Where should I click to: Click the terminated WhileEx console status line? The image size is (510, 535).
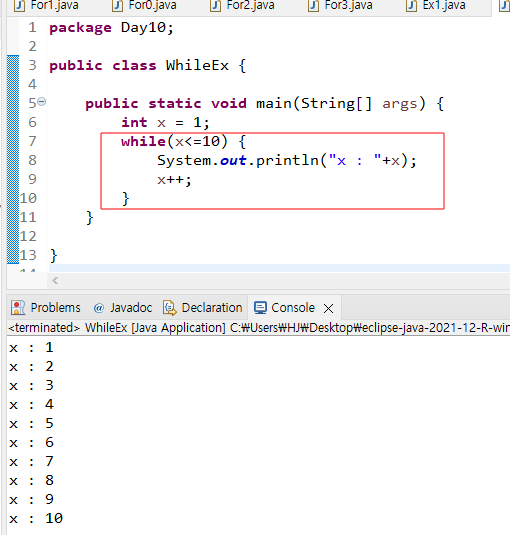point(259,328)
